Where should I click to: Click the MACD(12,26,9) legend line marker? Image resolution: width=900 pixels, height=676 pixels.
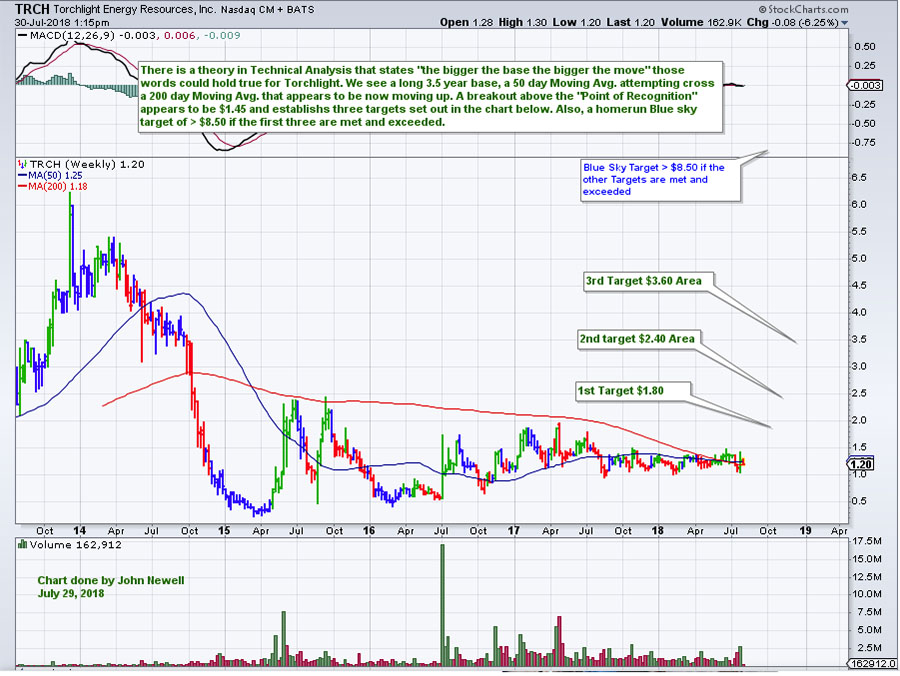coord(10,37)
